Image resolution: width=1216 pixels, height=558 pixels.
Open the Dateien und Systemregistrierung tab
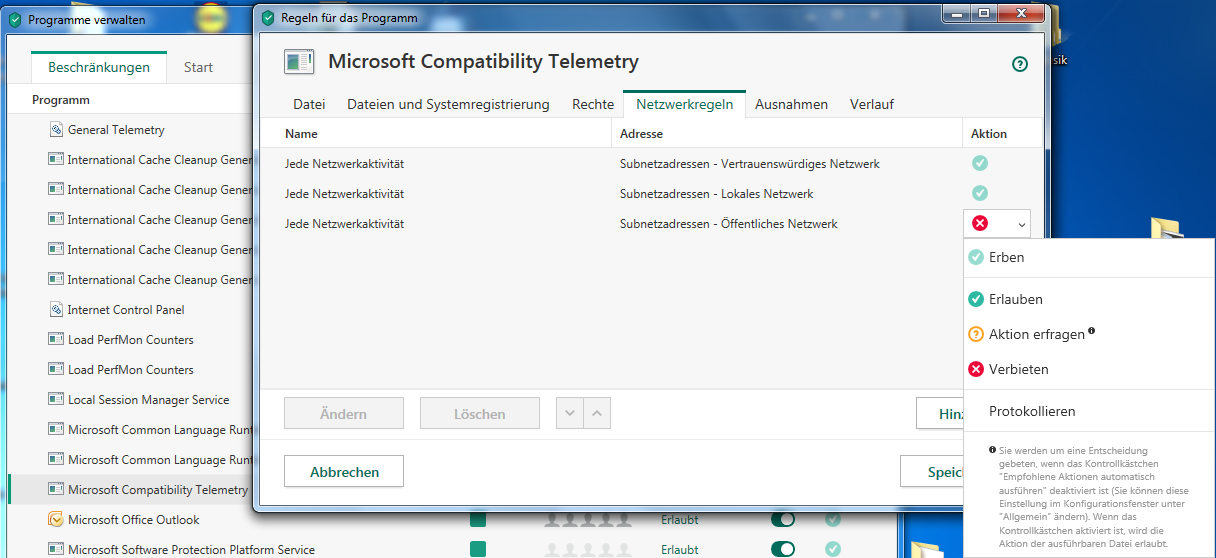[448, 104]
